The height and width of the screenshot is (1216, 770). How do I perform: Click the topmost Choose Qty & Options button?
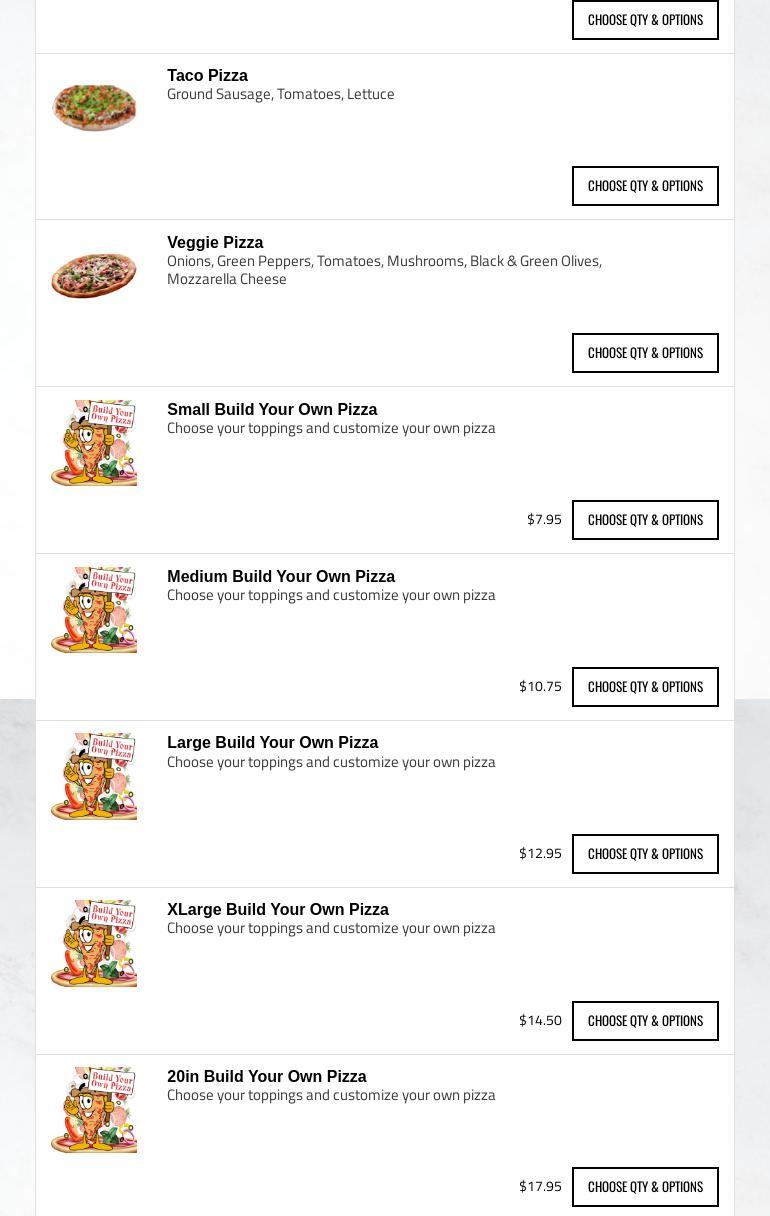pyautogui.click(x=645, y=20)
